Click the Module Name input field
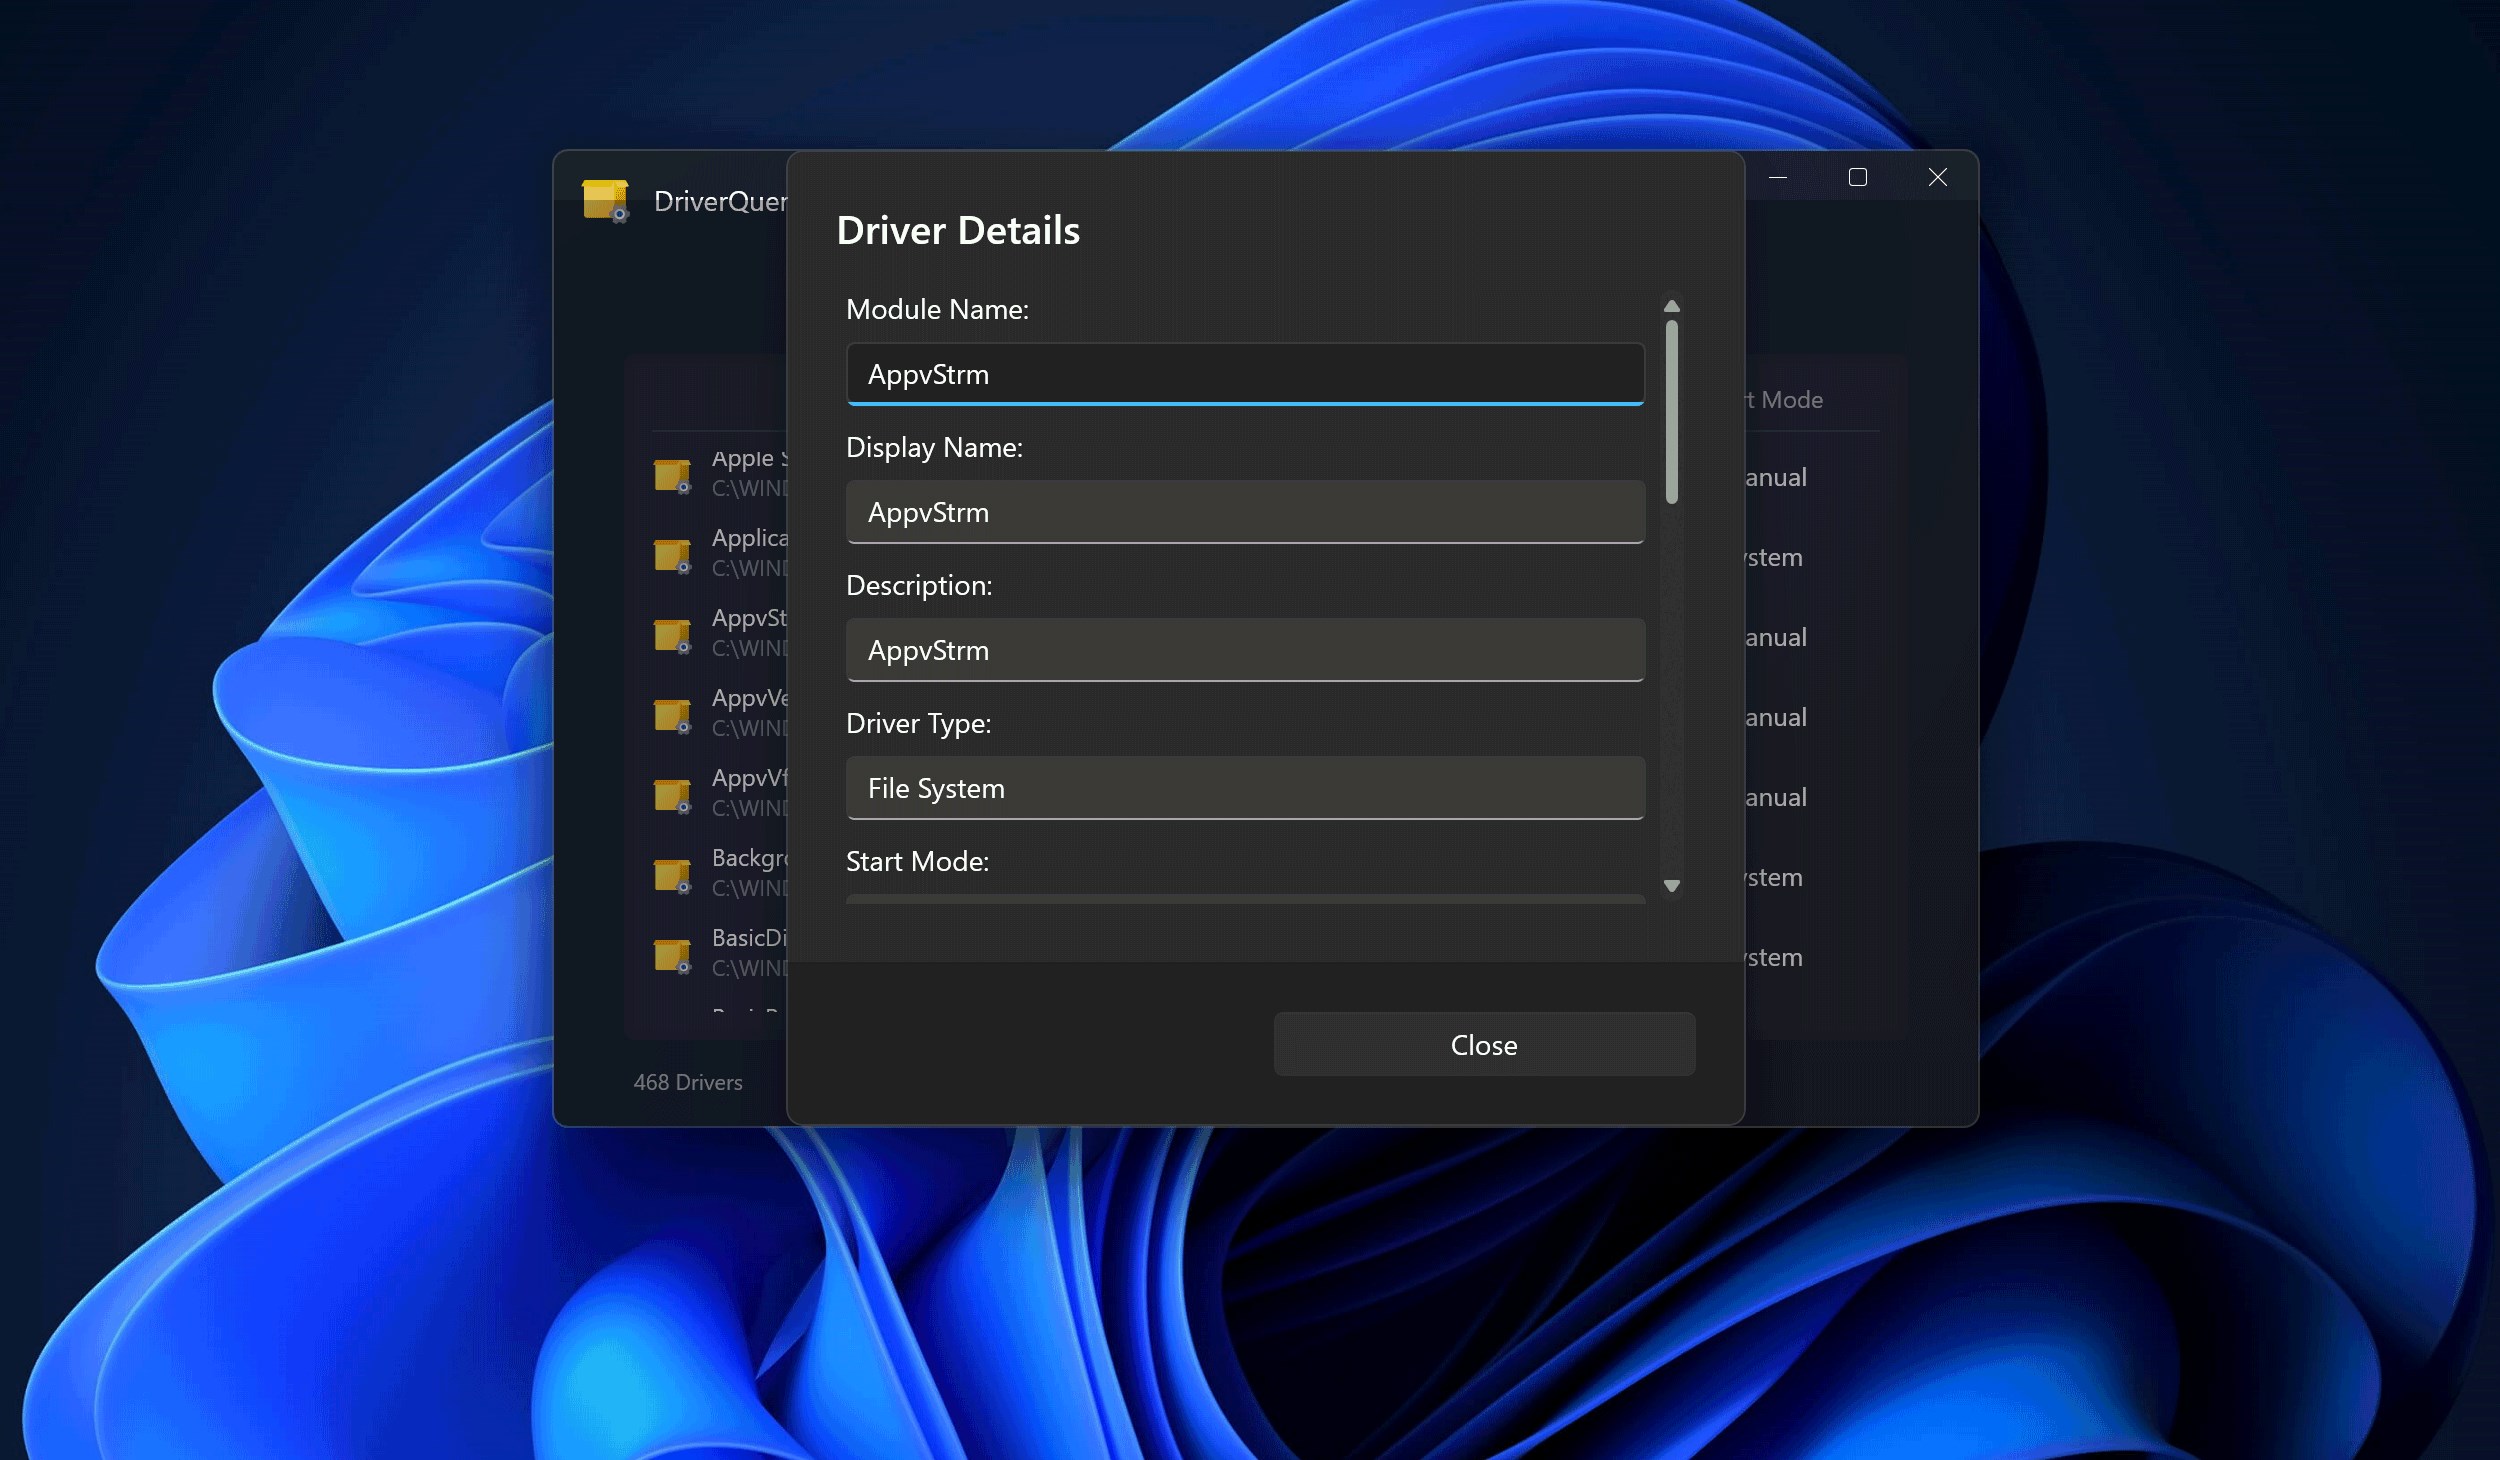This screenshot has height=1460, width=2500. tap(1245, 374)
